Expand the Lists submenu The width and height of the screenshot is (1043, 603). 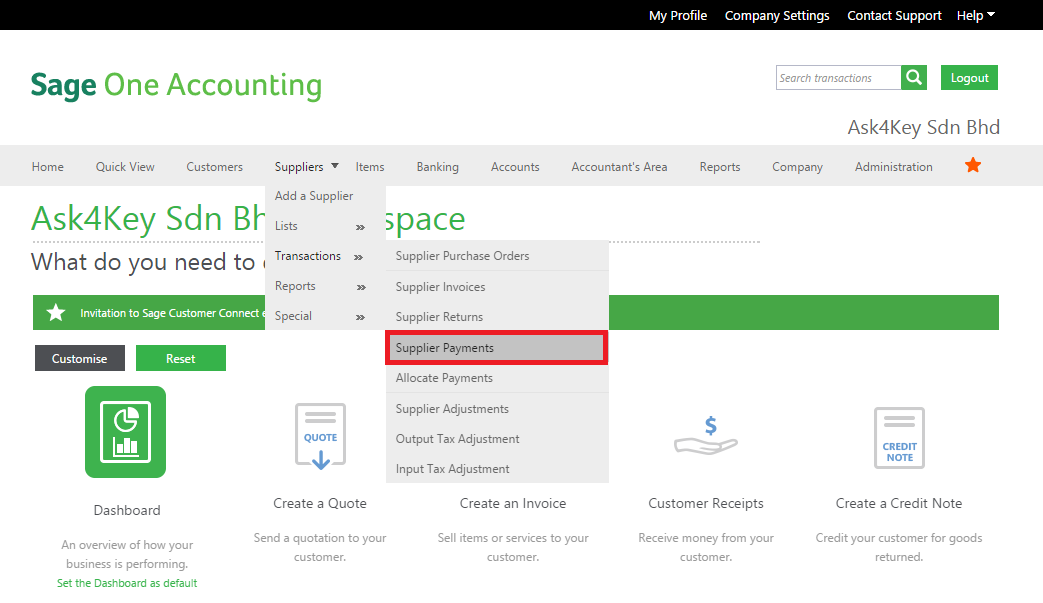320,226
